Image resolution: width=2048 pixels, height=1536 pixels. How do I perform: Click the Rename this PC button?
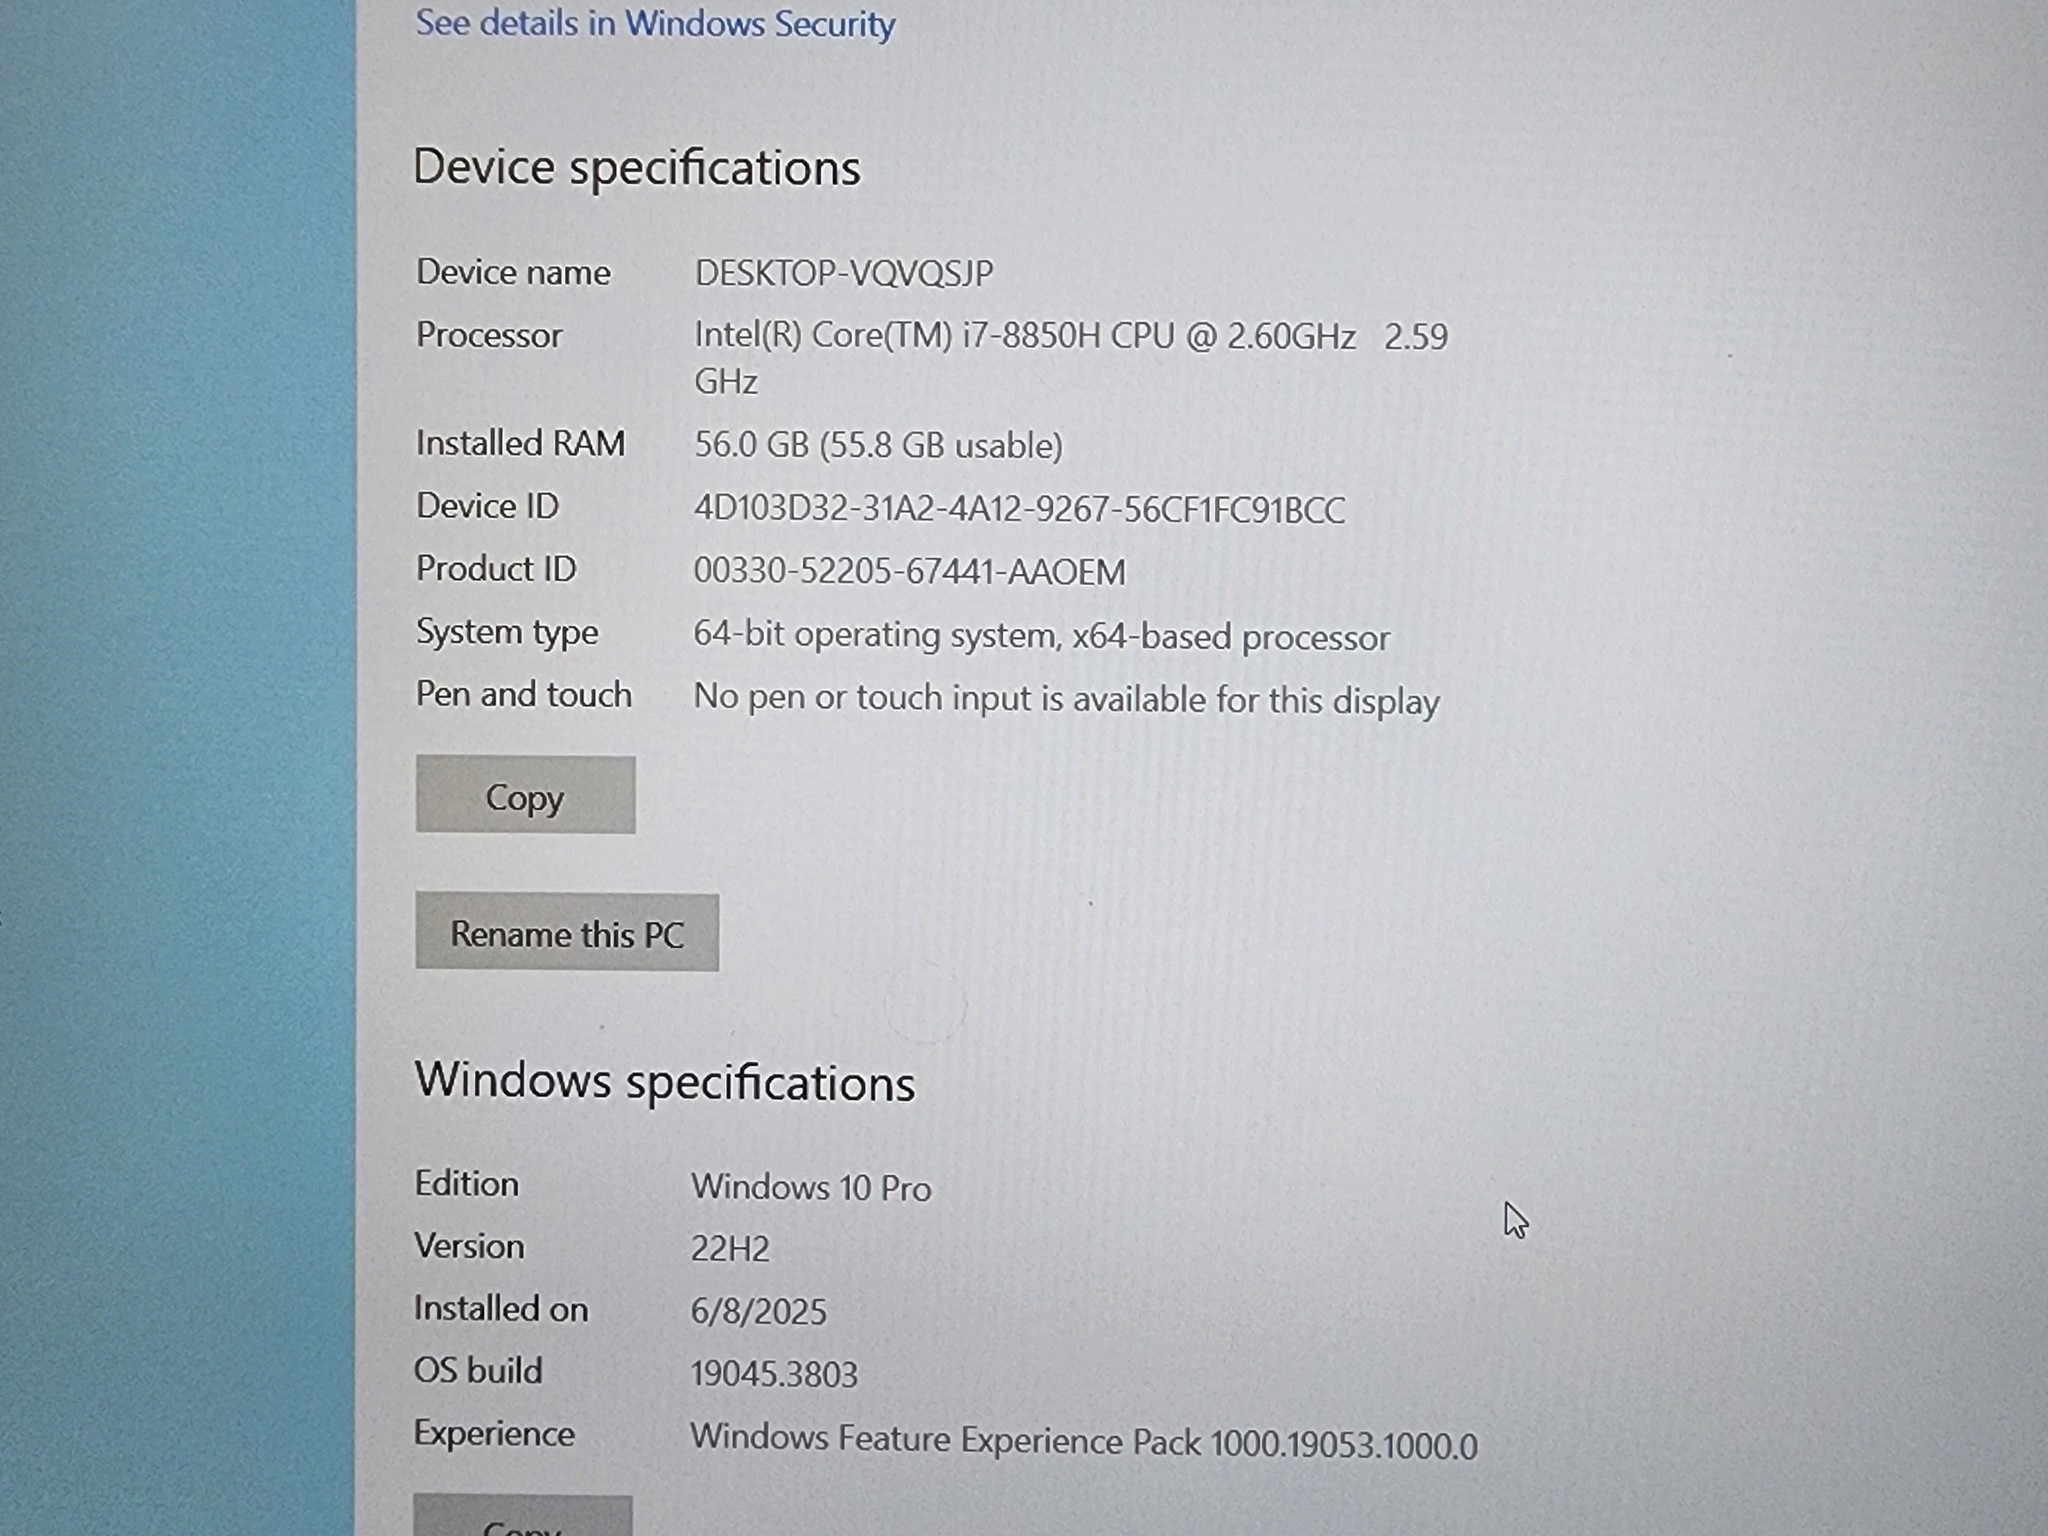pyautogui.click(x=567, y=933)
